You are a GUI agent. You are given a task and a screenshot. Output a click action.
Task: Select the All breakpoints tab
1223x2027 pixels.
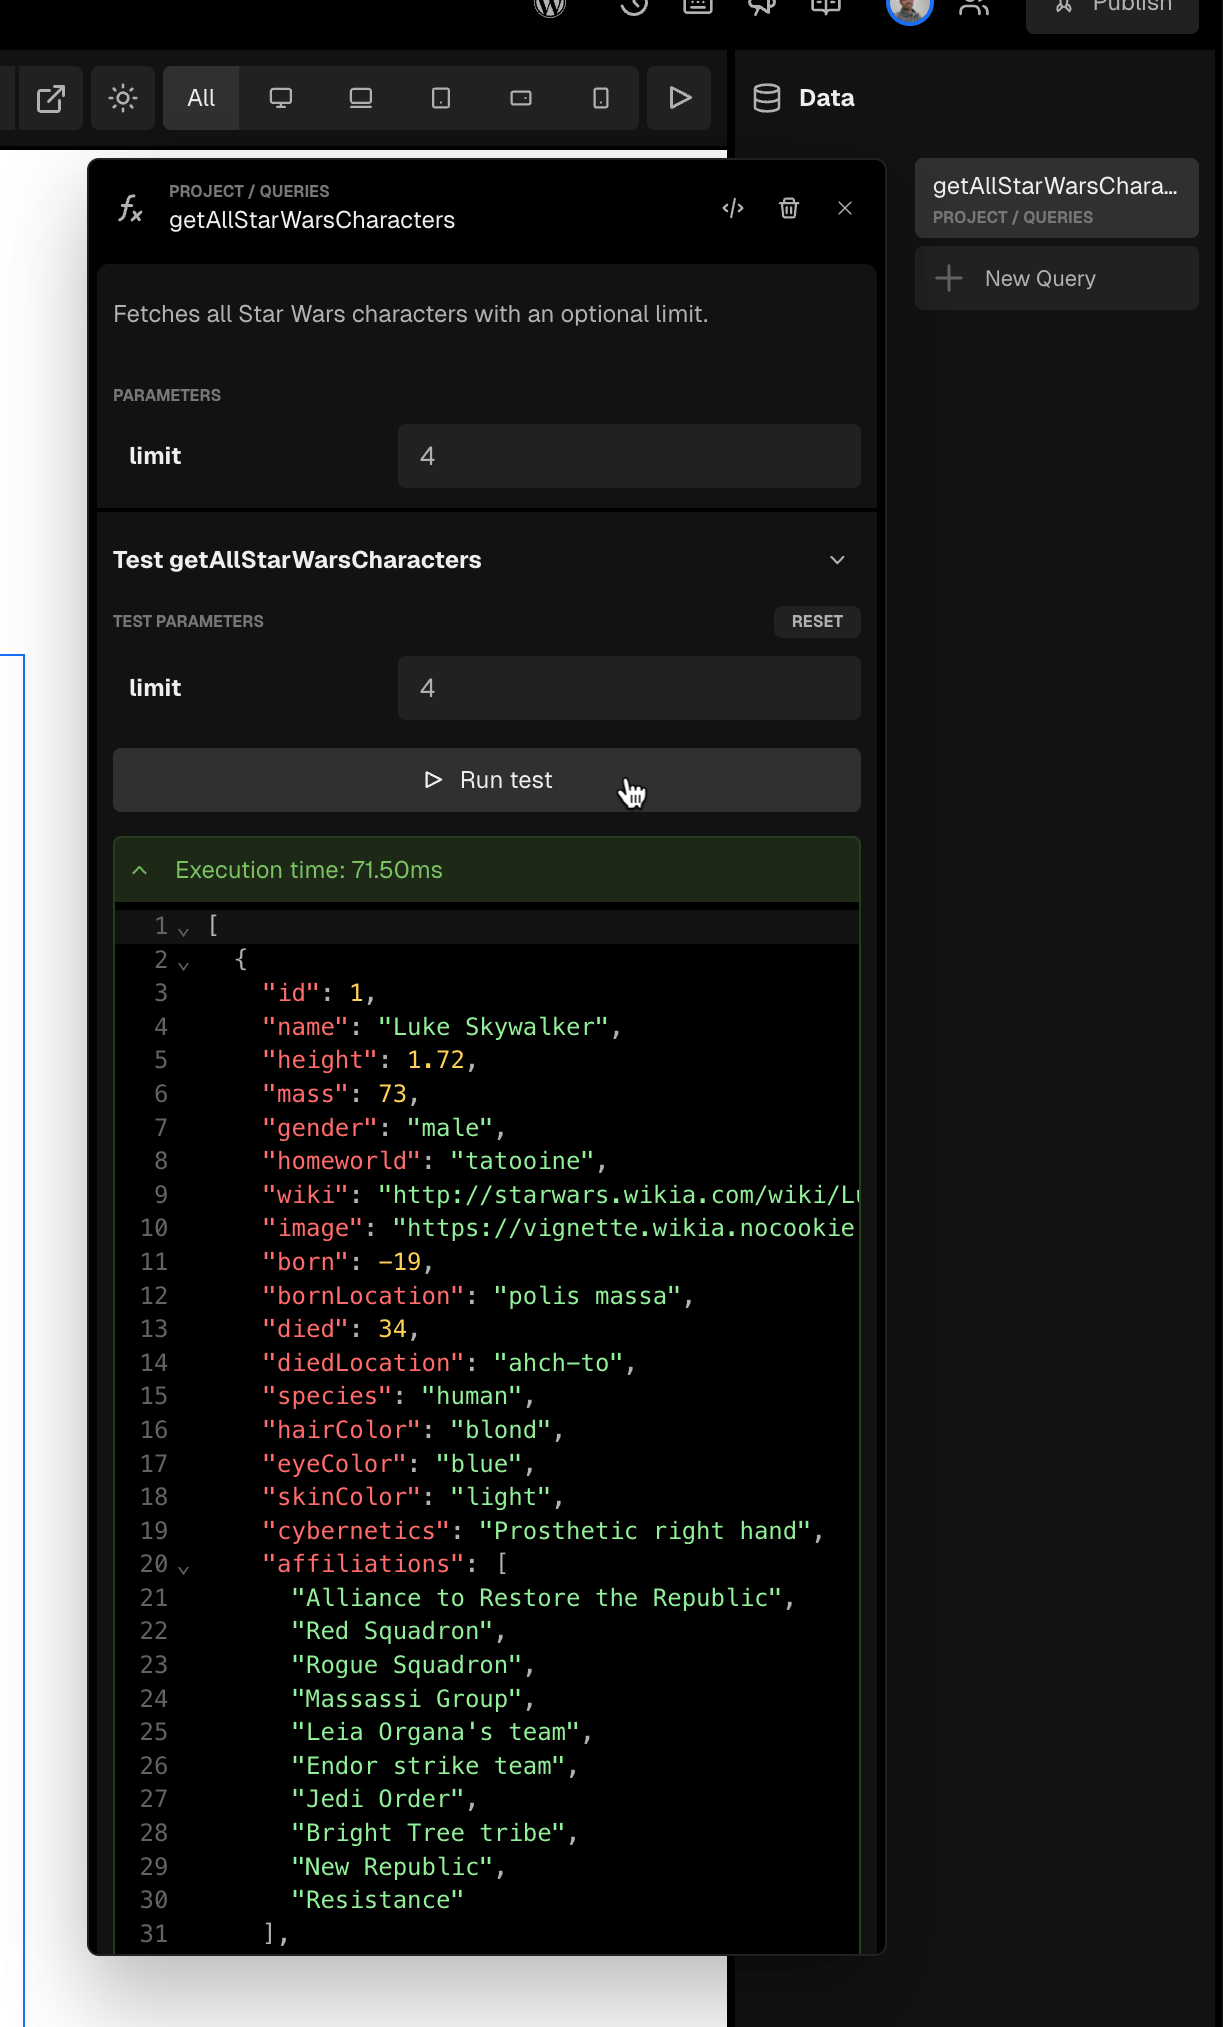201,98
